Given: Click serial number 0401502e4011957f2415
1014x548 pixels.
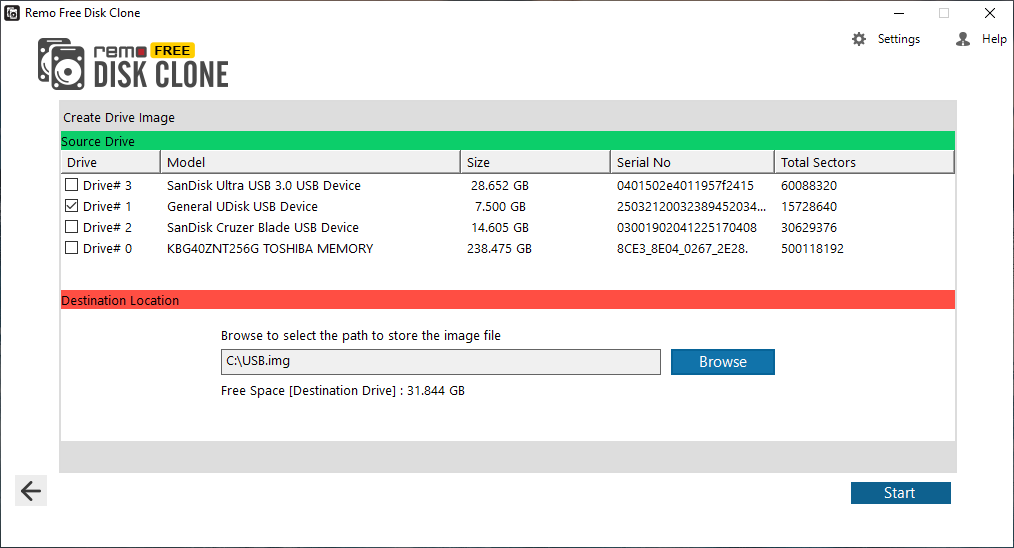Looking at the screenshot, I should [685, 186].
